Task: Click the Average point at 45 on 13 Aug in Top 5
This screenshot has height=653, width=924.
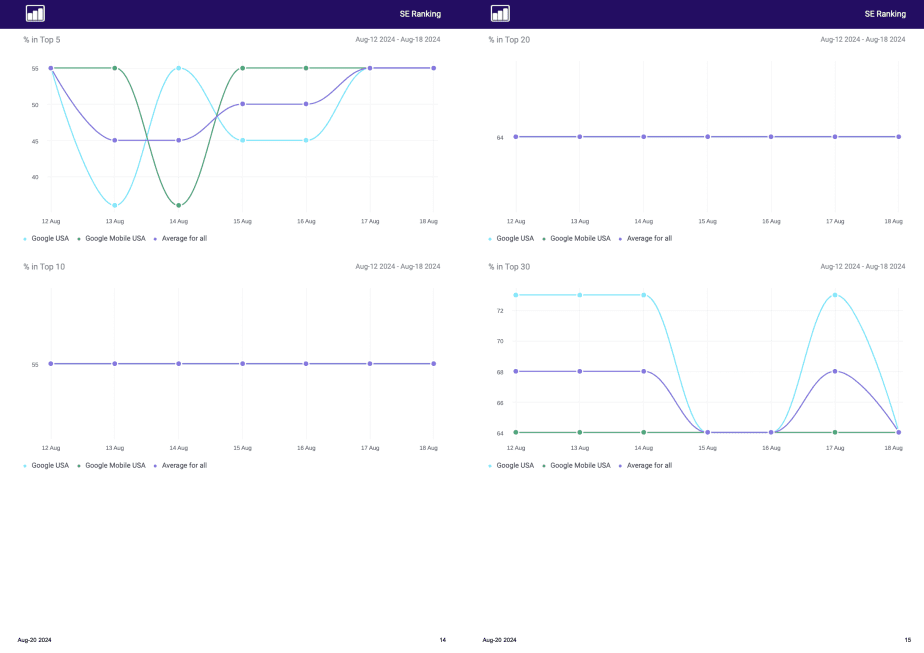Action: pyautogui.click(x=115, y=140)
